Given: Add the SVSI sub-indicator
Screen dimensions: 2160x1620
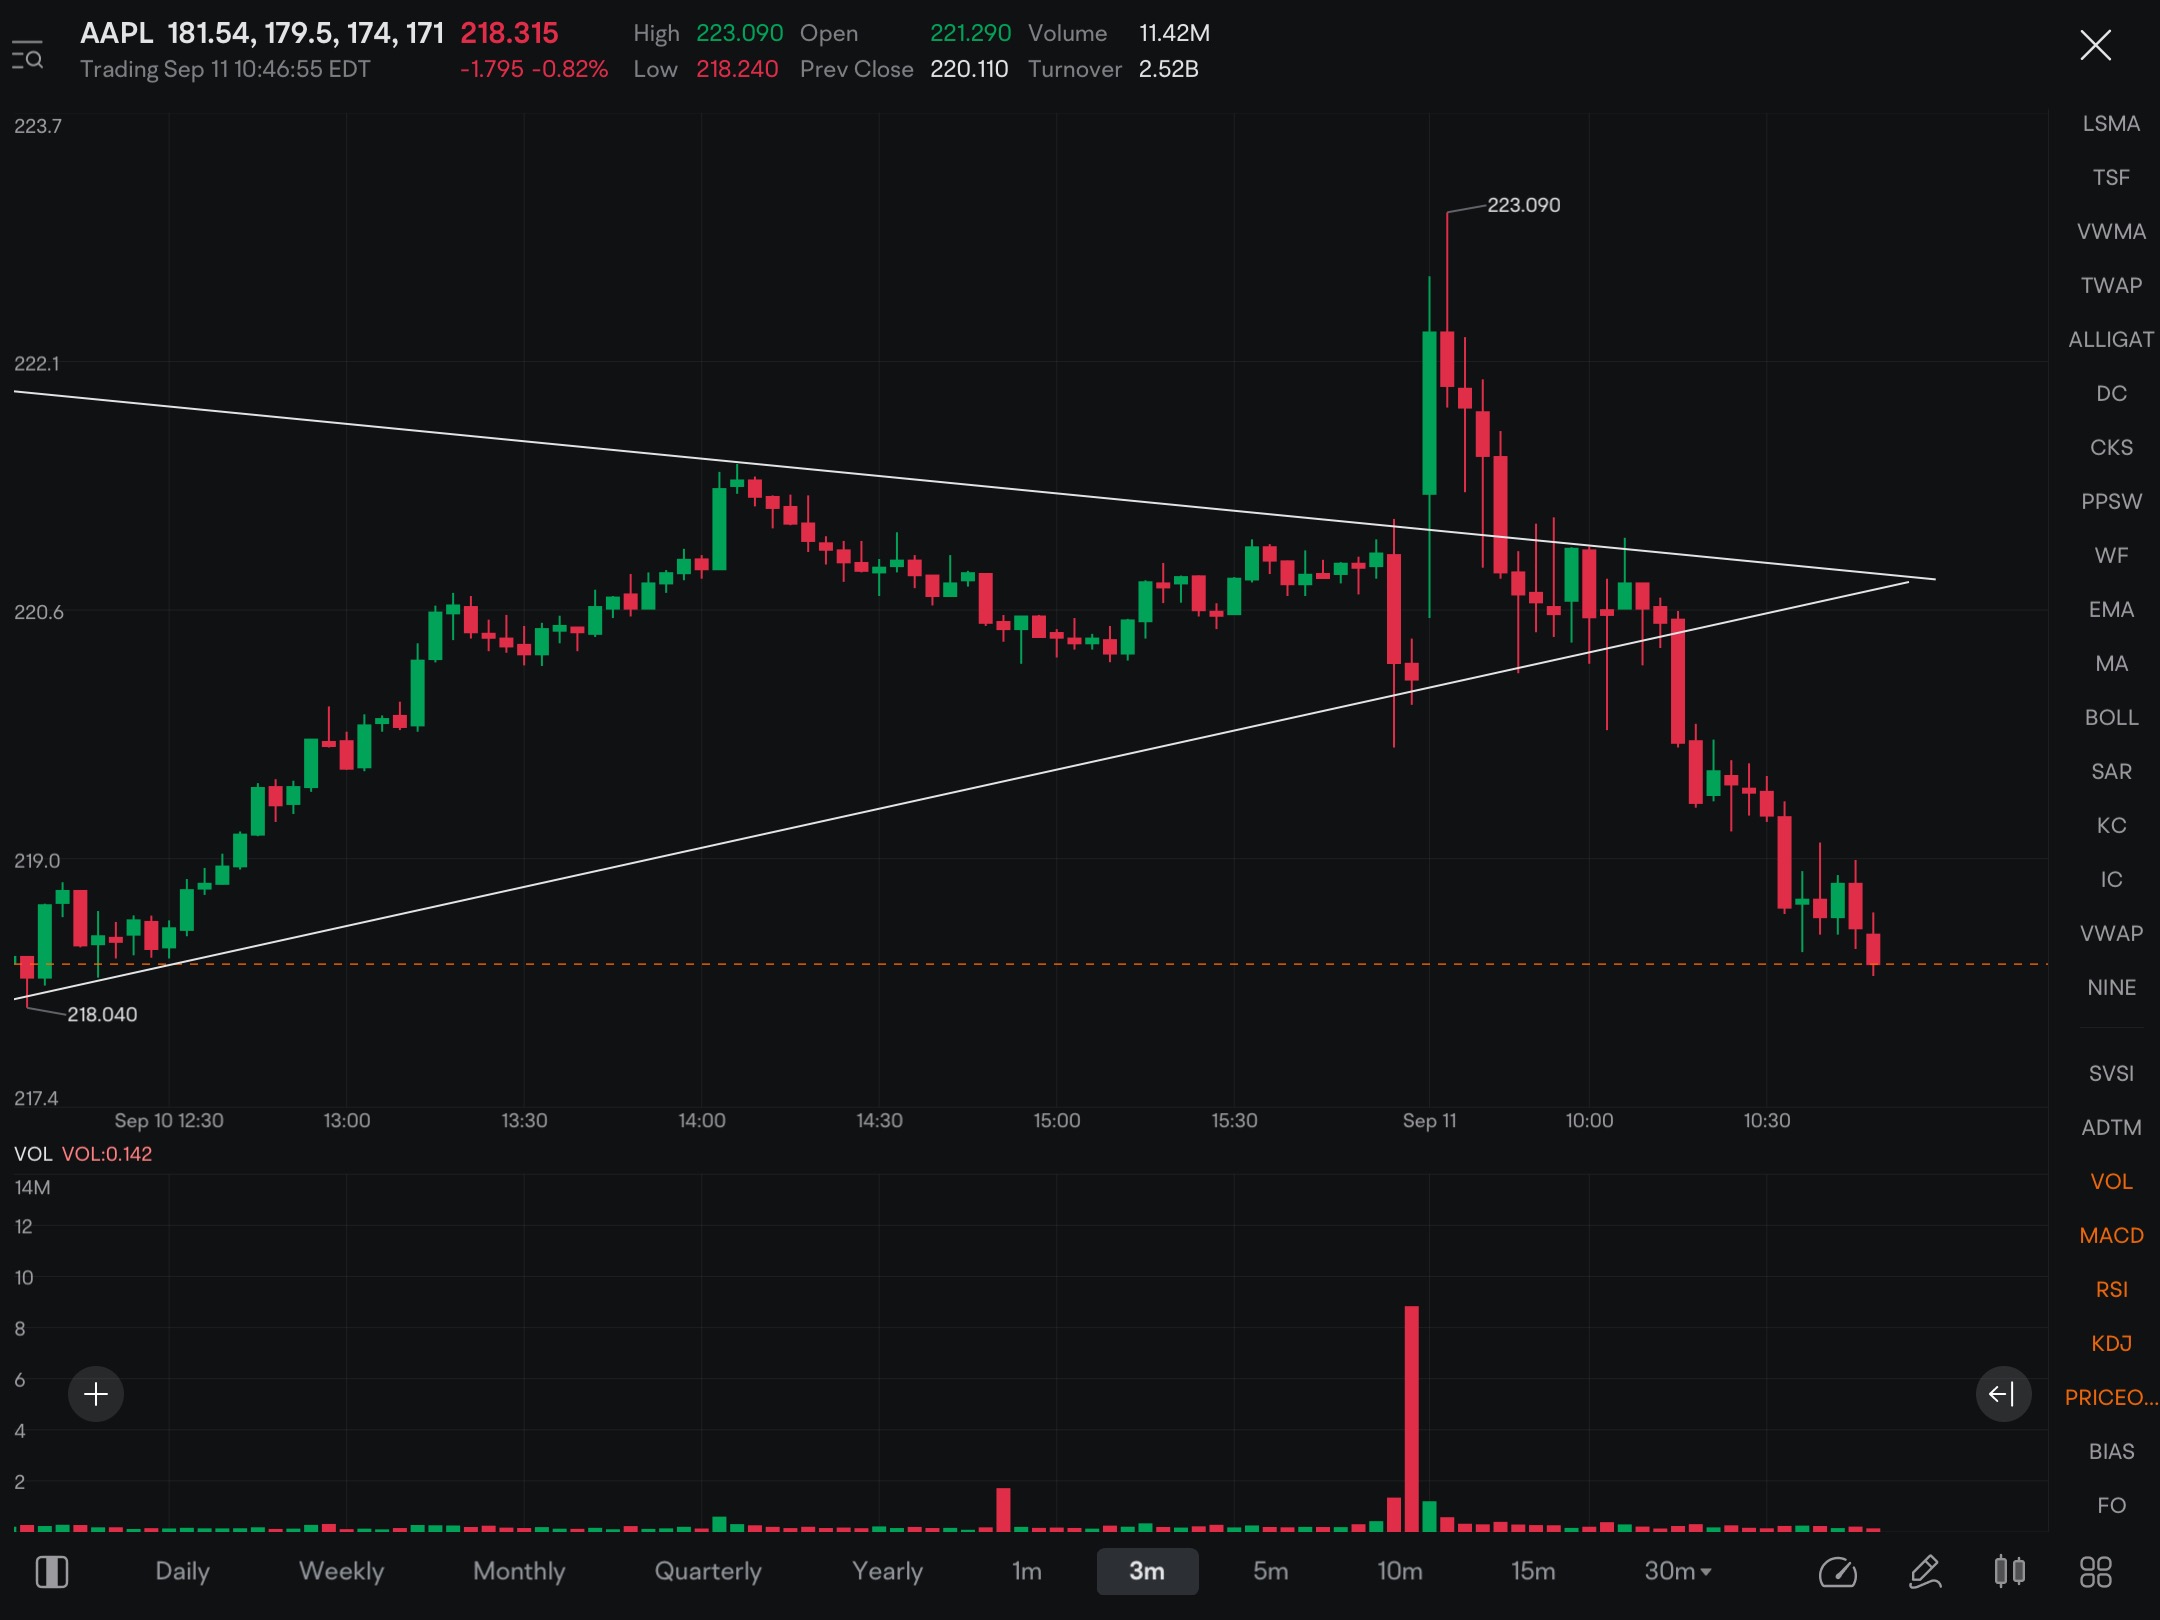Looking at the screenshot, I should coord(2111,1073).
